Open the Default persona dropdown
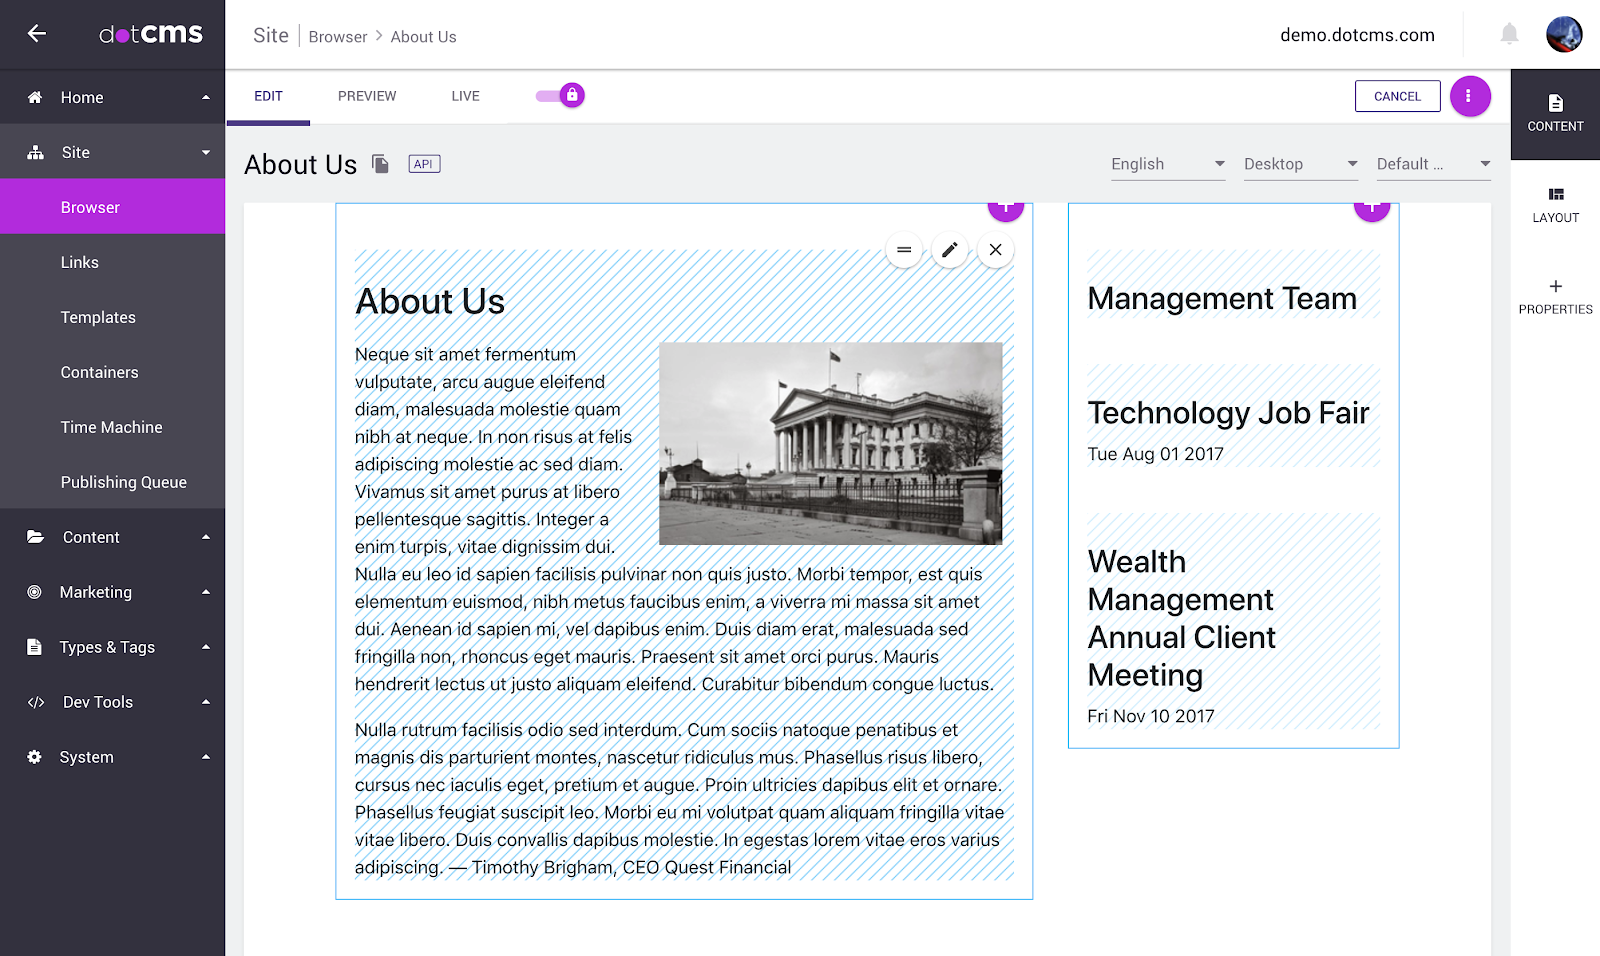Image resolution: width=1600 pixels, height=956 pixels. 1434,165
